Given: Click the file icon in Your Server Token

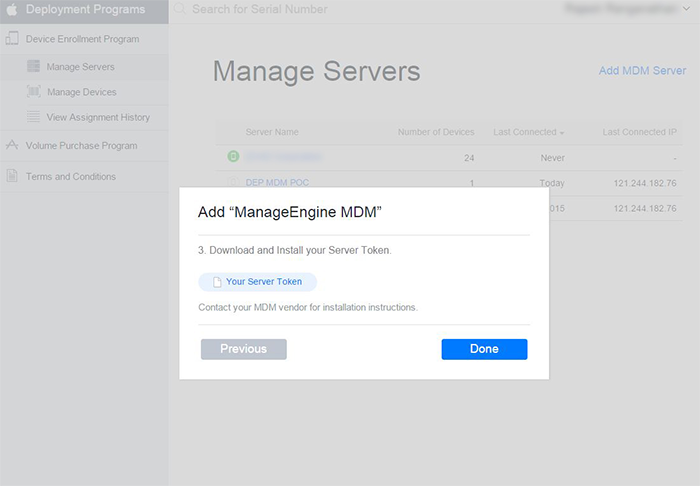Looking at the screenshot, I should click(217, 282).
